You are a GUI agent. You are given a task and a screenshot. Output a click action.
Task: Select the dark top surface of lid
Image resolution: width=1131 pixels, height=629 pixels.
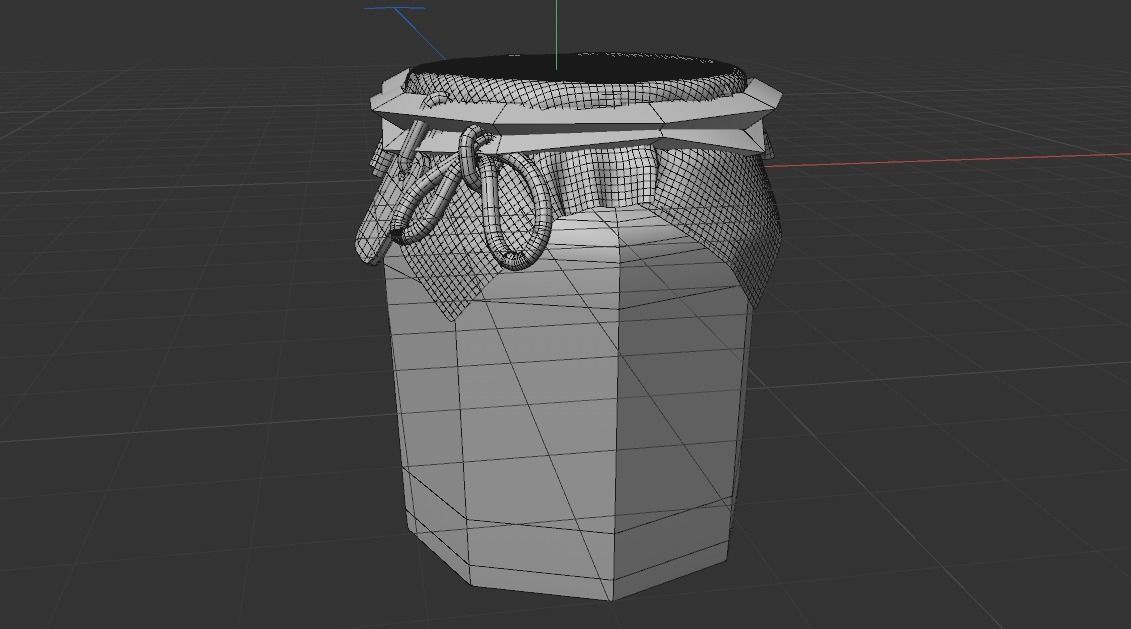pyautogui.click(x=577, y=69)
